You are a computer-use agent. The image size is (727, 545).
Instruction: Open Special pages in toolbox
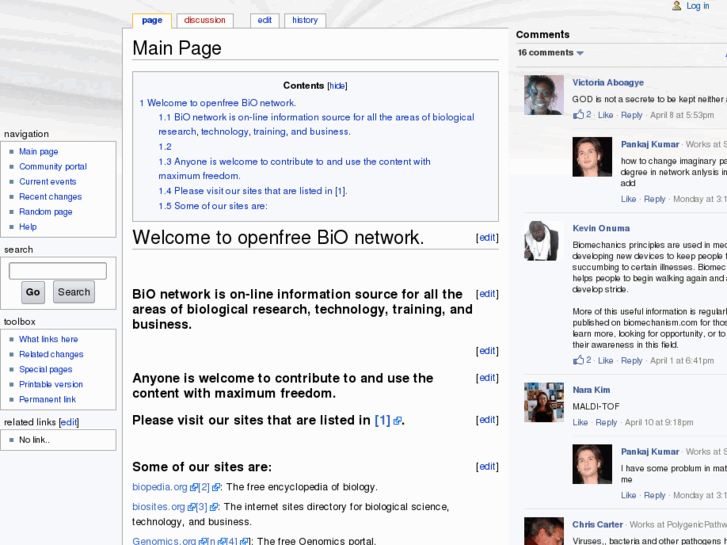tap(45, 370)
